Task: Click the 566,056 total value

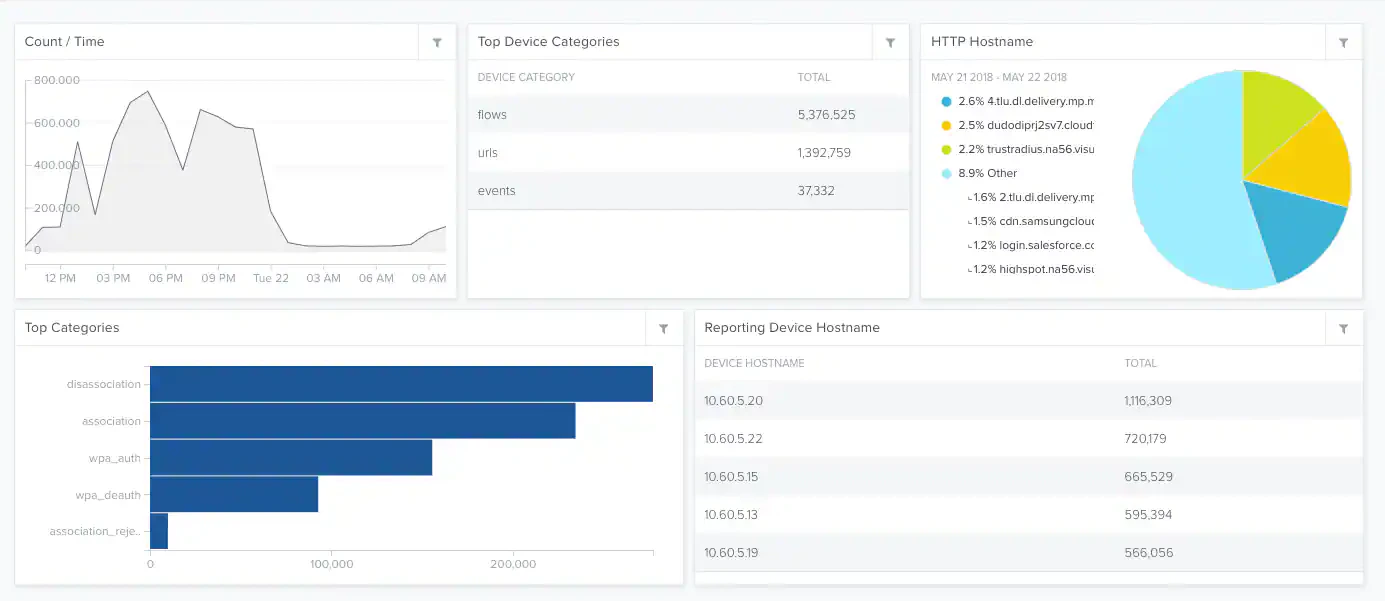Action: tap(1148, 553)
